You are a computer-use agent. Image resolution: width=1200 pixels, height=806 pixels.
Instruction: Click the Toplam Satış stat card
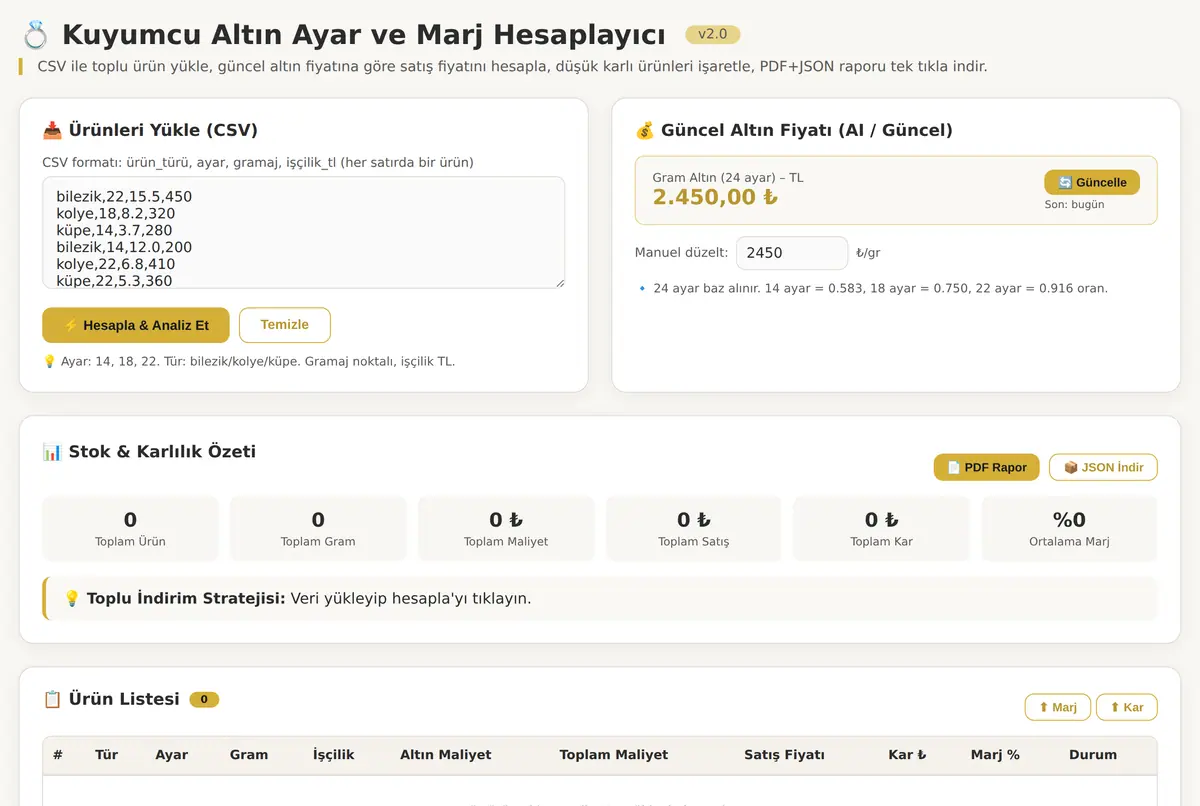(x=694, y=529)
